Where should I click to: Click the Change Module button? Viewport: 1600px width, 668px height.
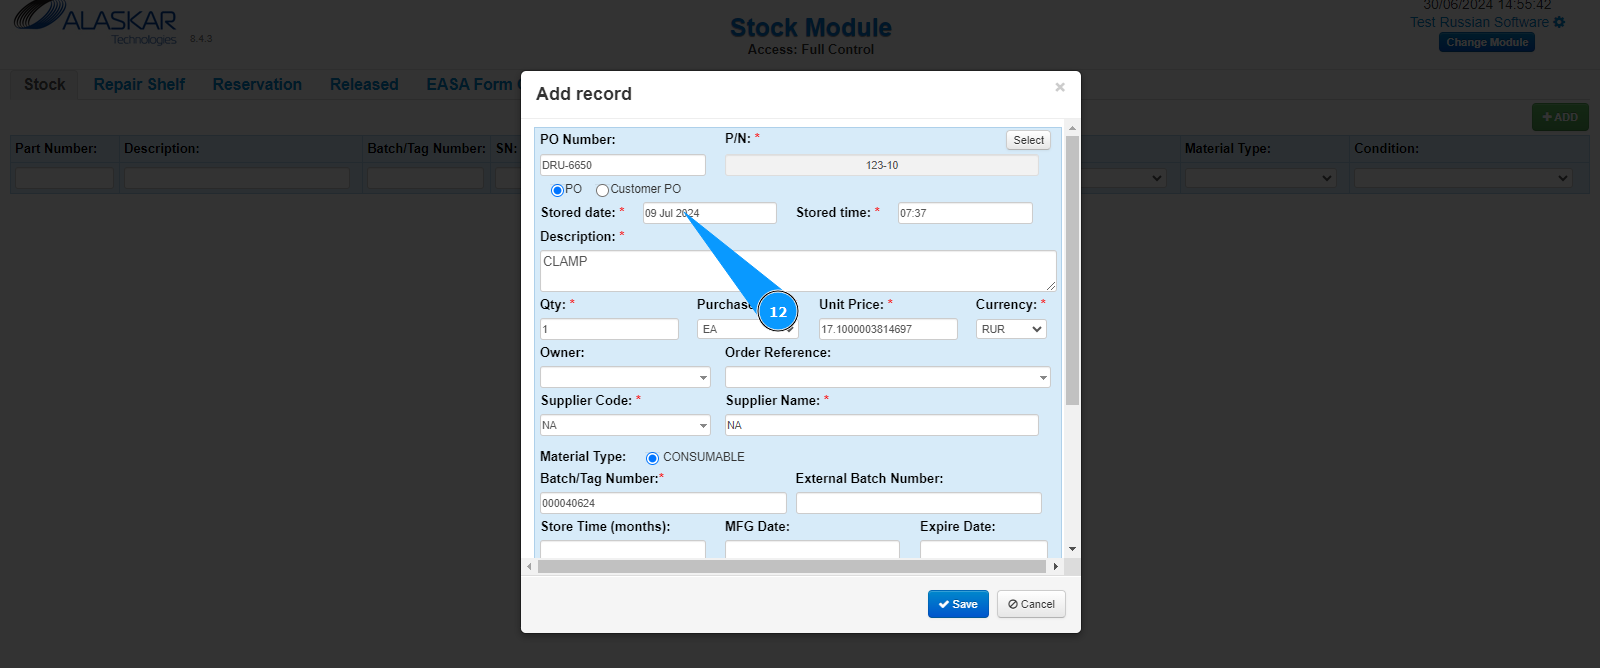click(1487, 42)
